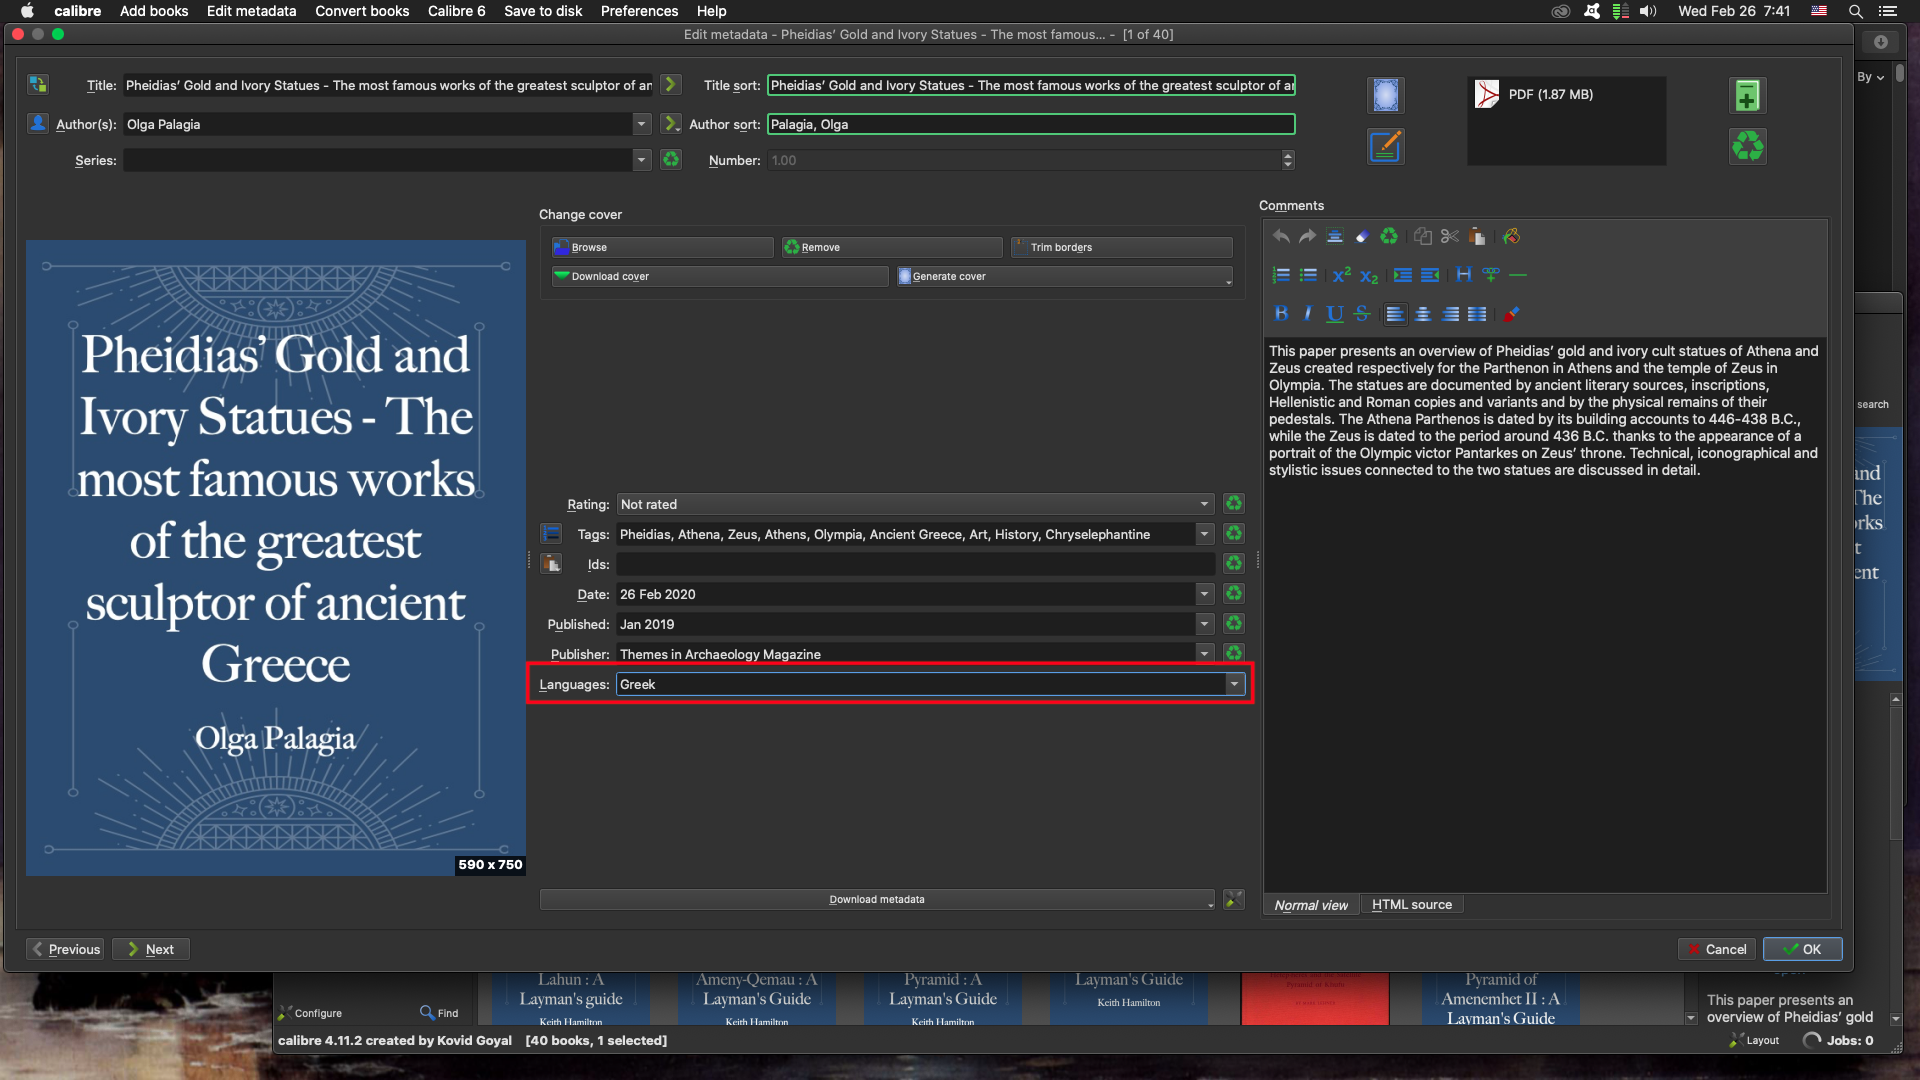1920x1080 pixels.
Task: Toggle underline formatting in Comments
Action: coord(1334,314)
